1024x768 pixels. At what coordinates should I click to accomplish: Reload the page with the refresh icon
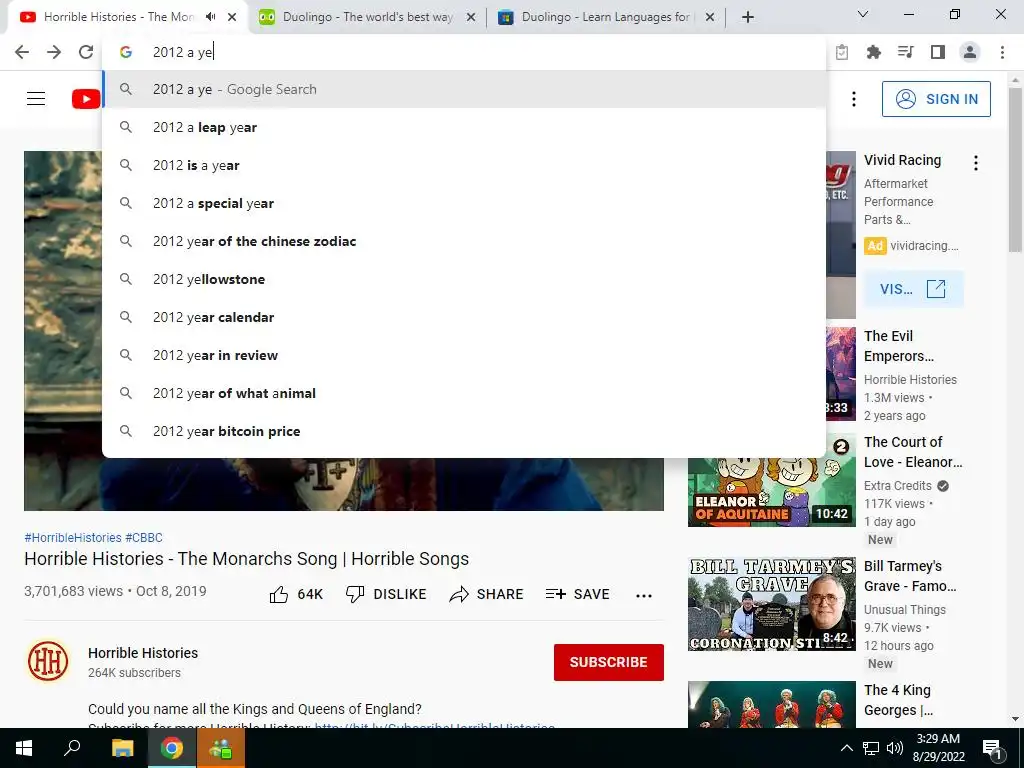point(86,52)
